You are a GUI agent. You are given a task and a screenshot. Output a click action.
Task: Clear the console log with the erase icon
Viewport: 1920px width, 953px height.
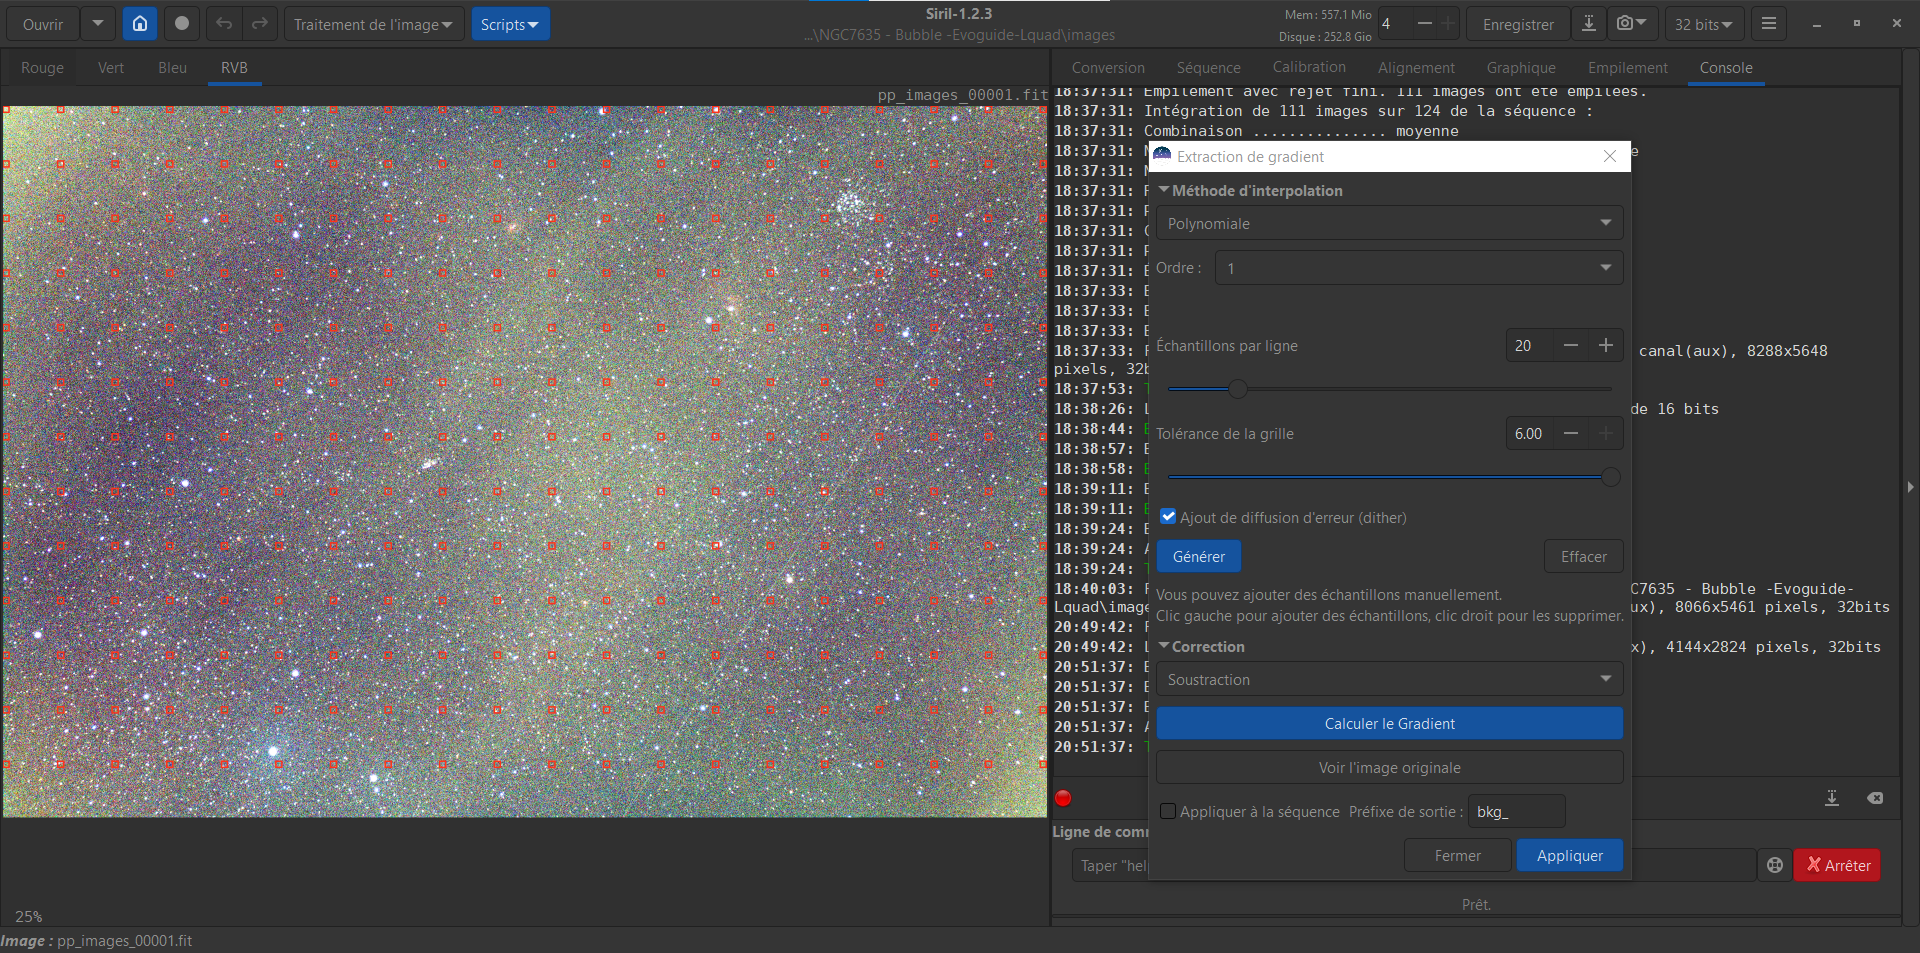[x=1875, y=798]
